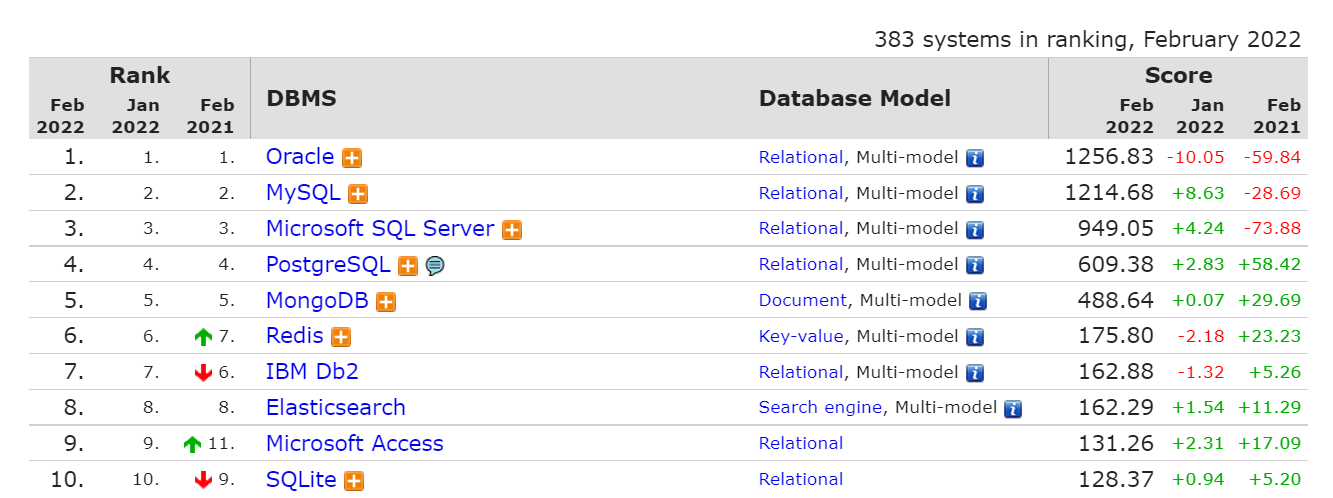Click the speech bubble icon beside PostgreSQL
This screenshot has width=1333, height=498.
434,266
